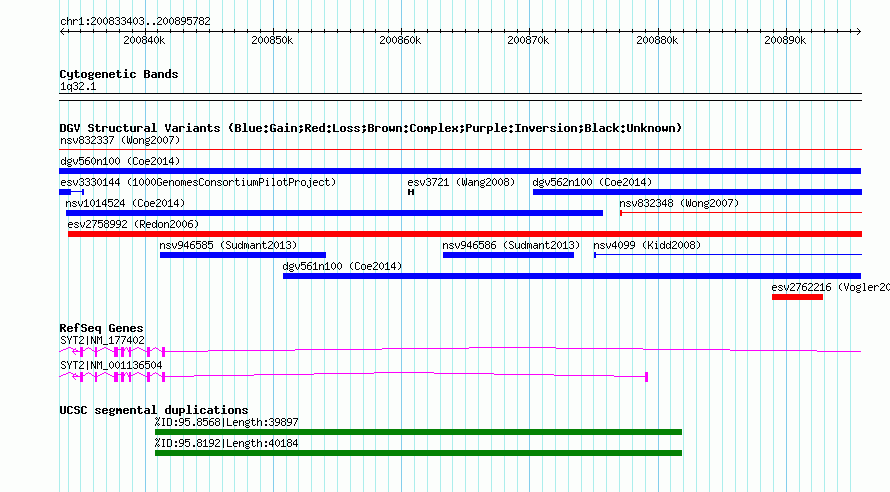
Task: Select the %ID:95.8568|Length:39897 label
Action: click(x=226, y=422)
